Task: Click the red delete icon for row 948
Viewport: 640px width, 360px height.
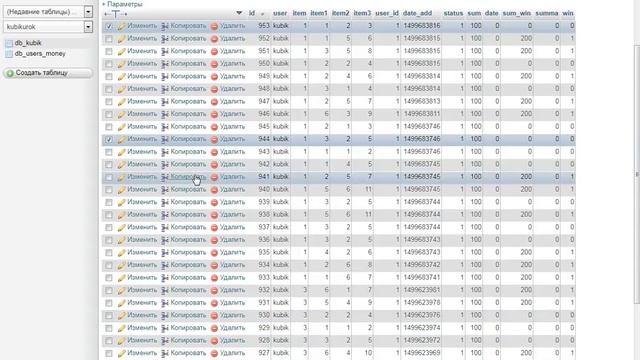Action: 214,89
